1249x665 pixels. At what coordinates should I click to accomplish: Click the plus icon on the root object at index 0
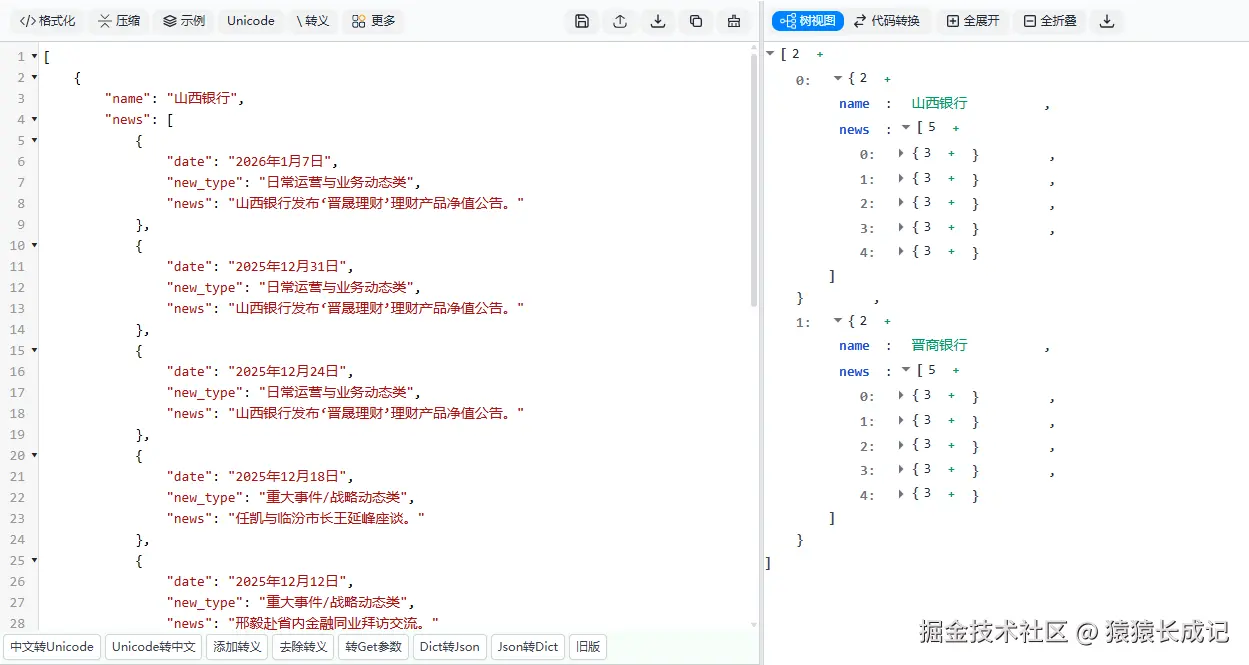(x=887, y=79)
